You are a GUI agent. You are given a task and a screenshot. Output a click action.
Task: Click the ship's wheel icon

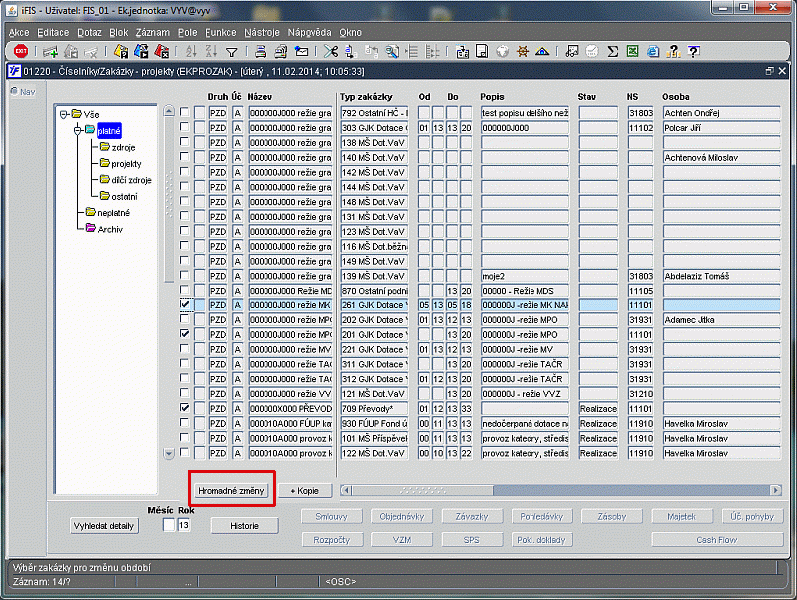click(x=523, y=51)
